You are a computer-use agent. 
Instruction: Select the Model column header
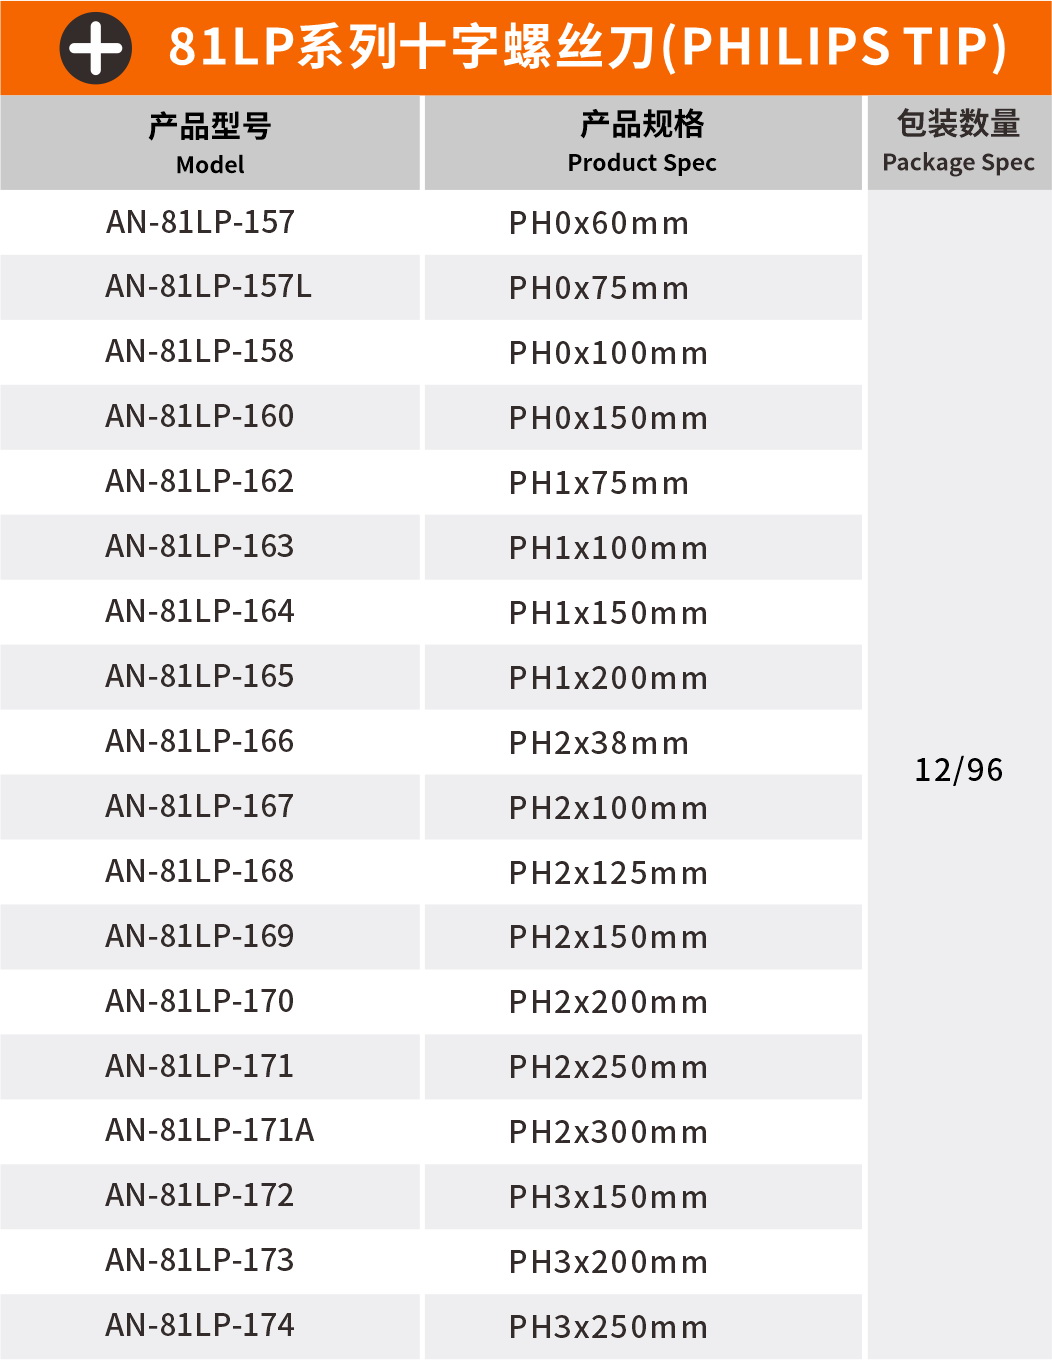[x=210, y=143]
